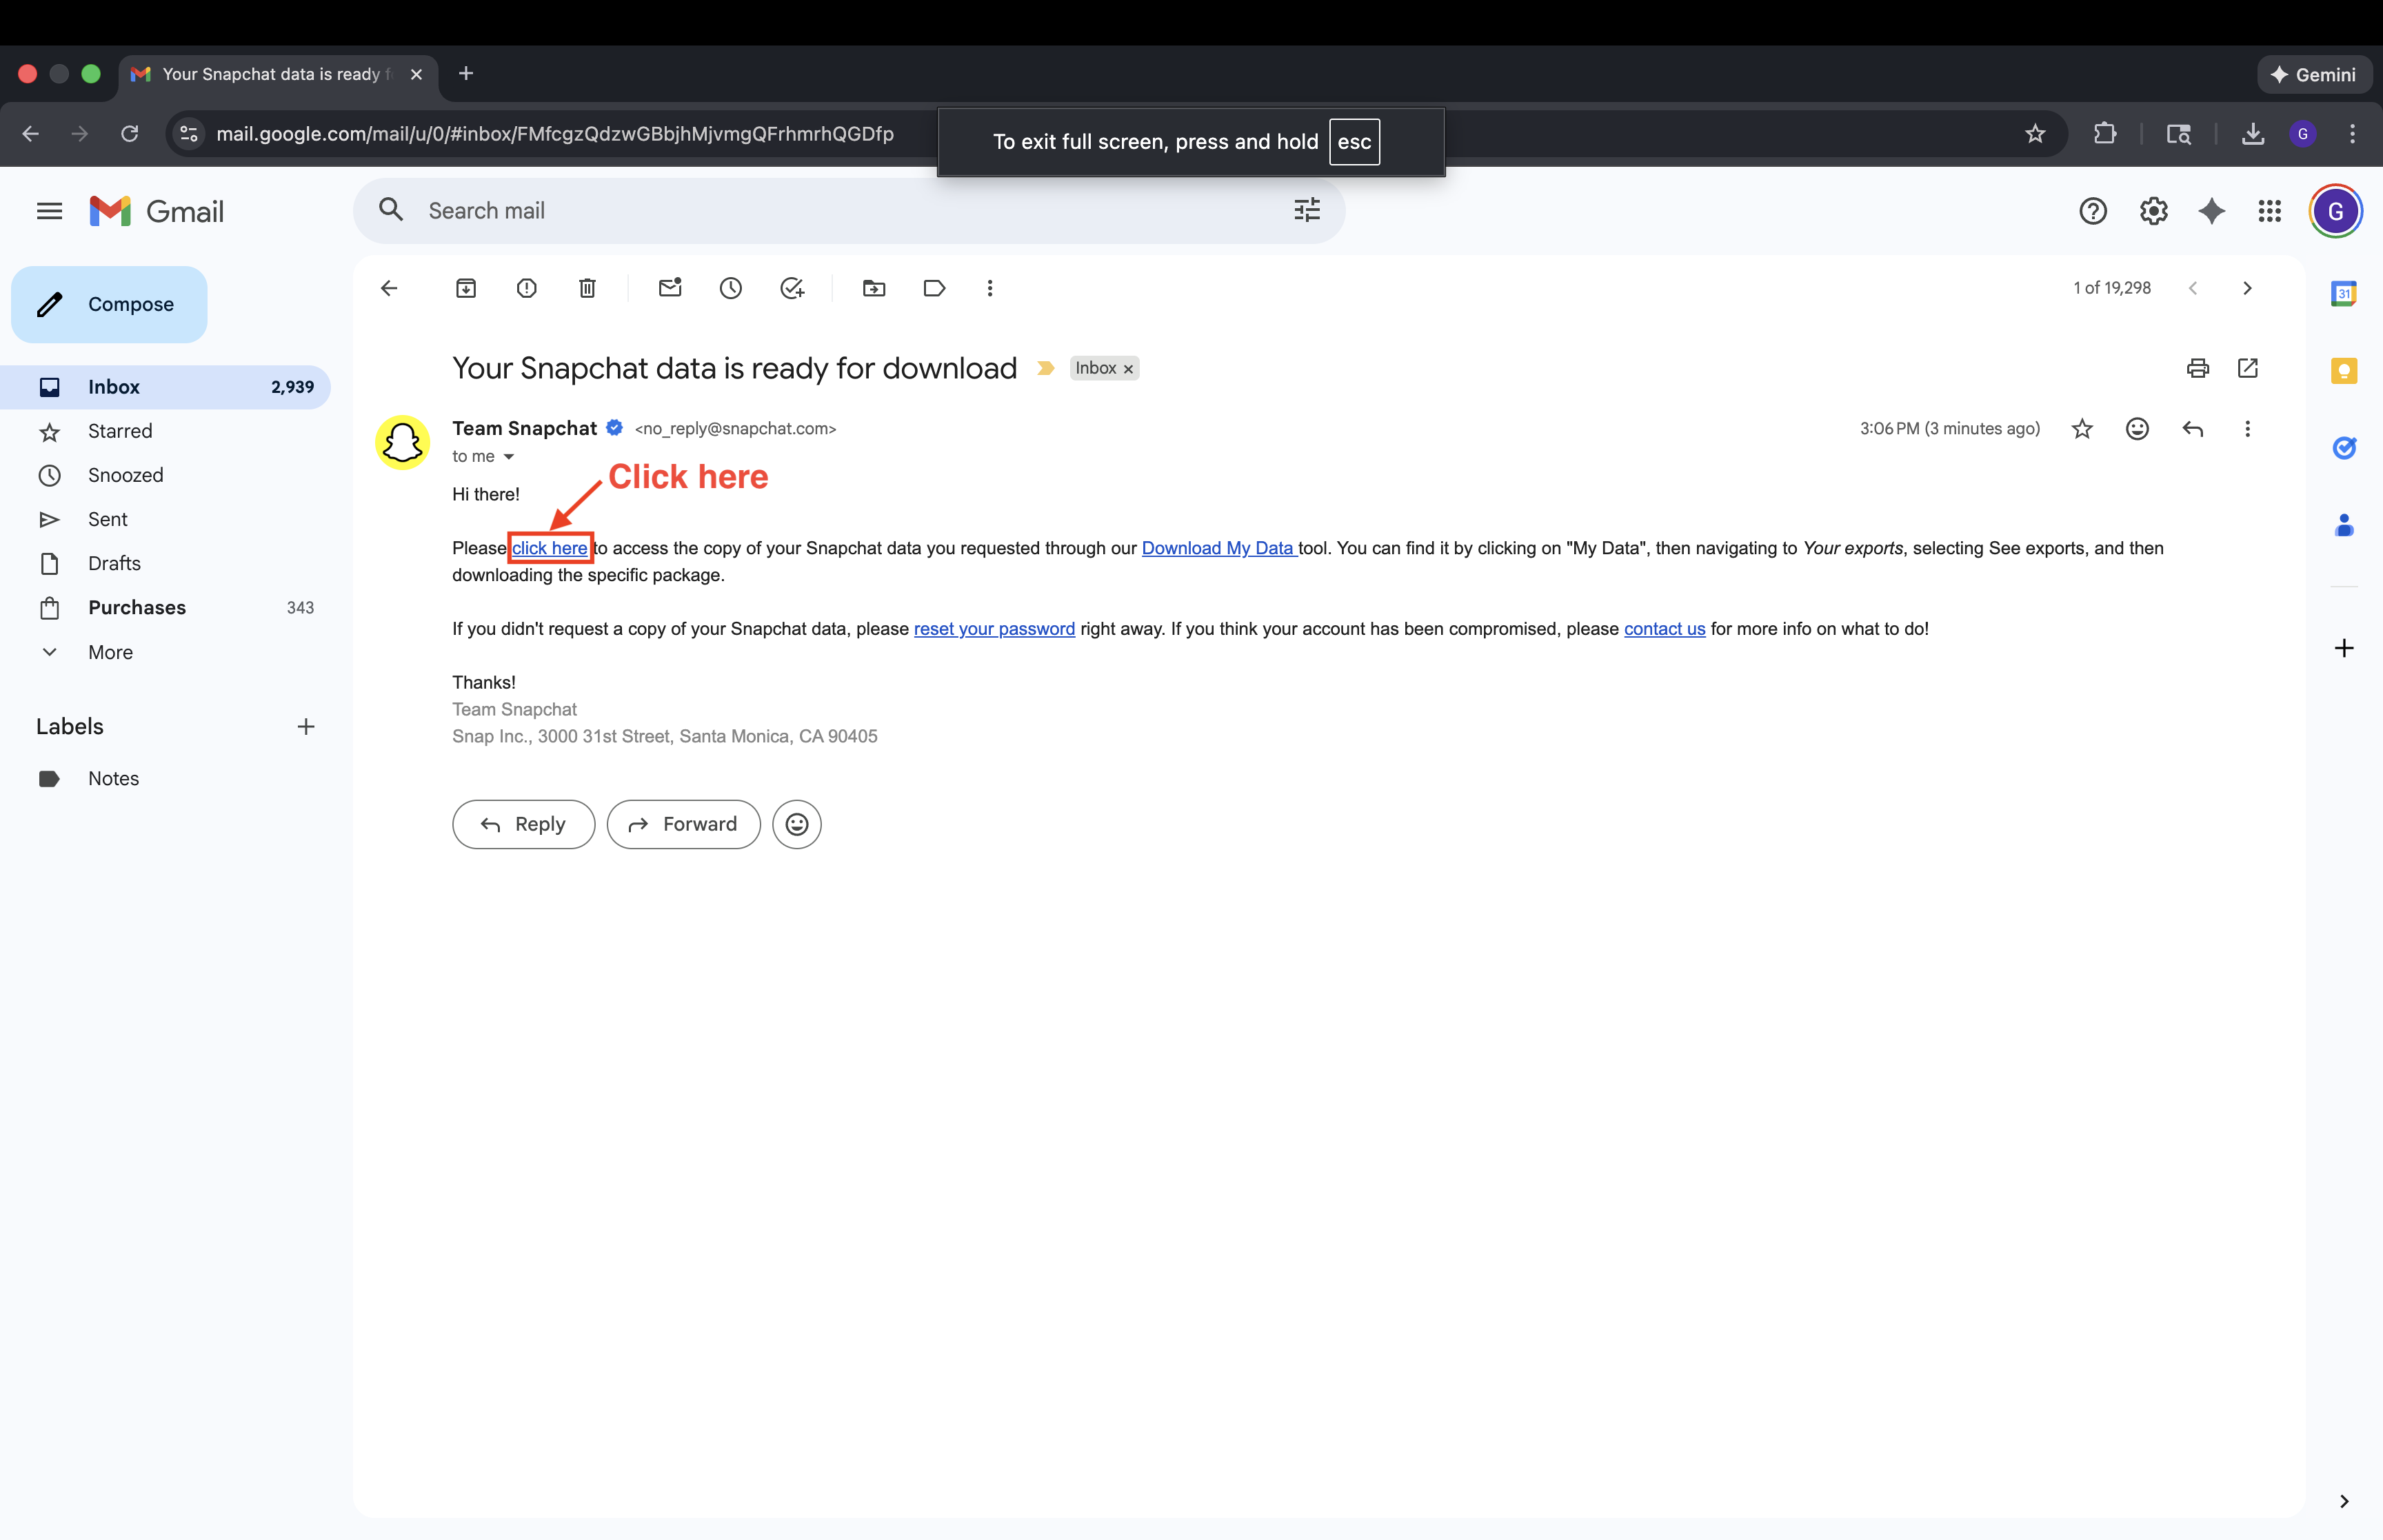The height and width of the screenshot is (1540, 2383).
Task: Report spam on this email
Action: (527, 288)
